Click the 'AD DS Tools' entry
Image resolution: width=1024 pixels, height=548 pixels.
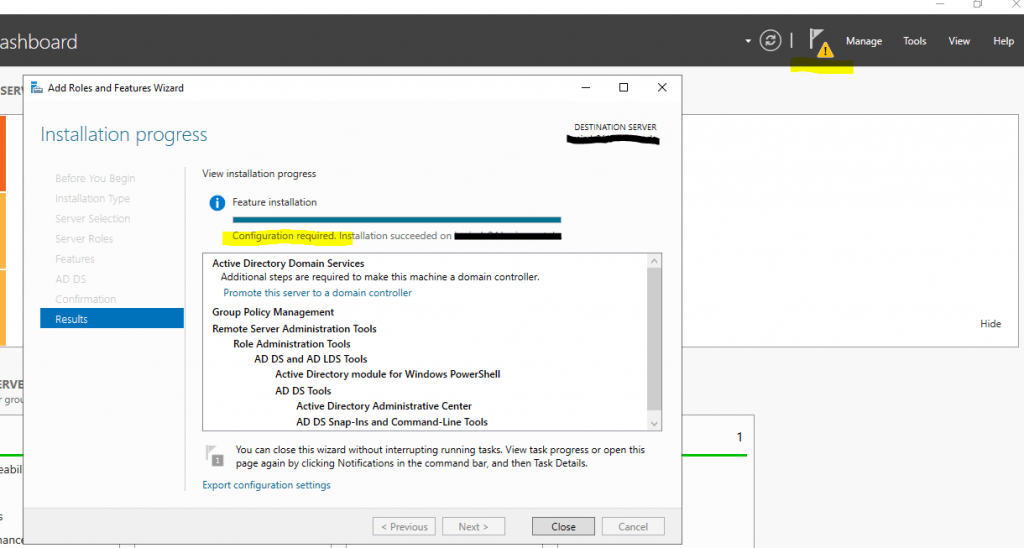[x=302, y=391]
